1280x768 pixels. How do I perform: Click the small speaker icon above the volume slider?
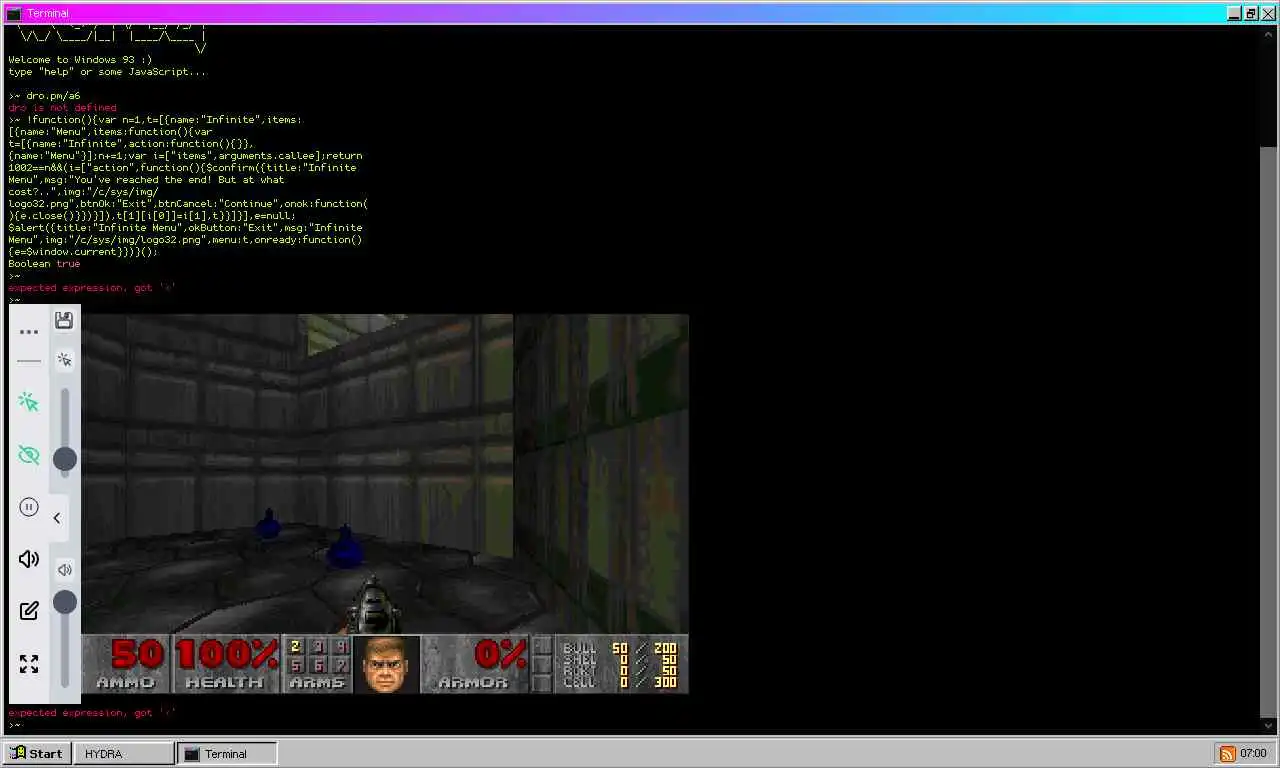[64, 570]
